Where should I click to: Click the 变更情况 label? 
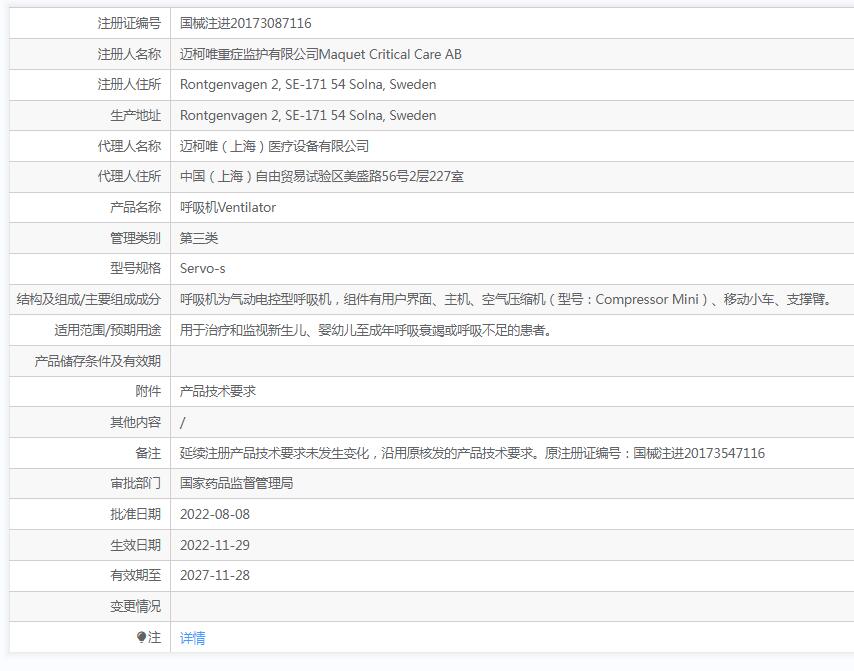[136, 606]
